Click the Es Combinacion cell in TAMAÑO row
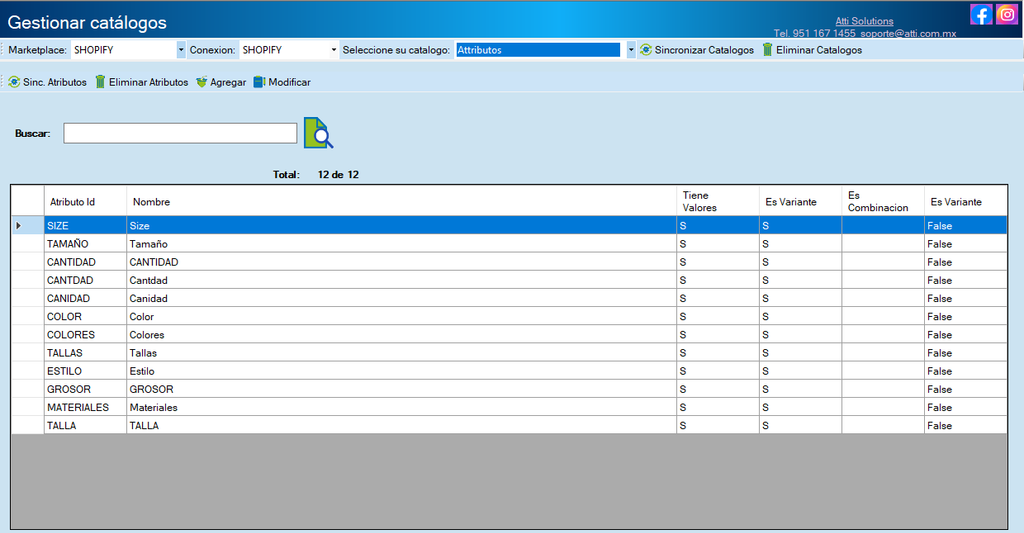The width and height of the screenshot is (1024, 533). tap(882, 244)
